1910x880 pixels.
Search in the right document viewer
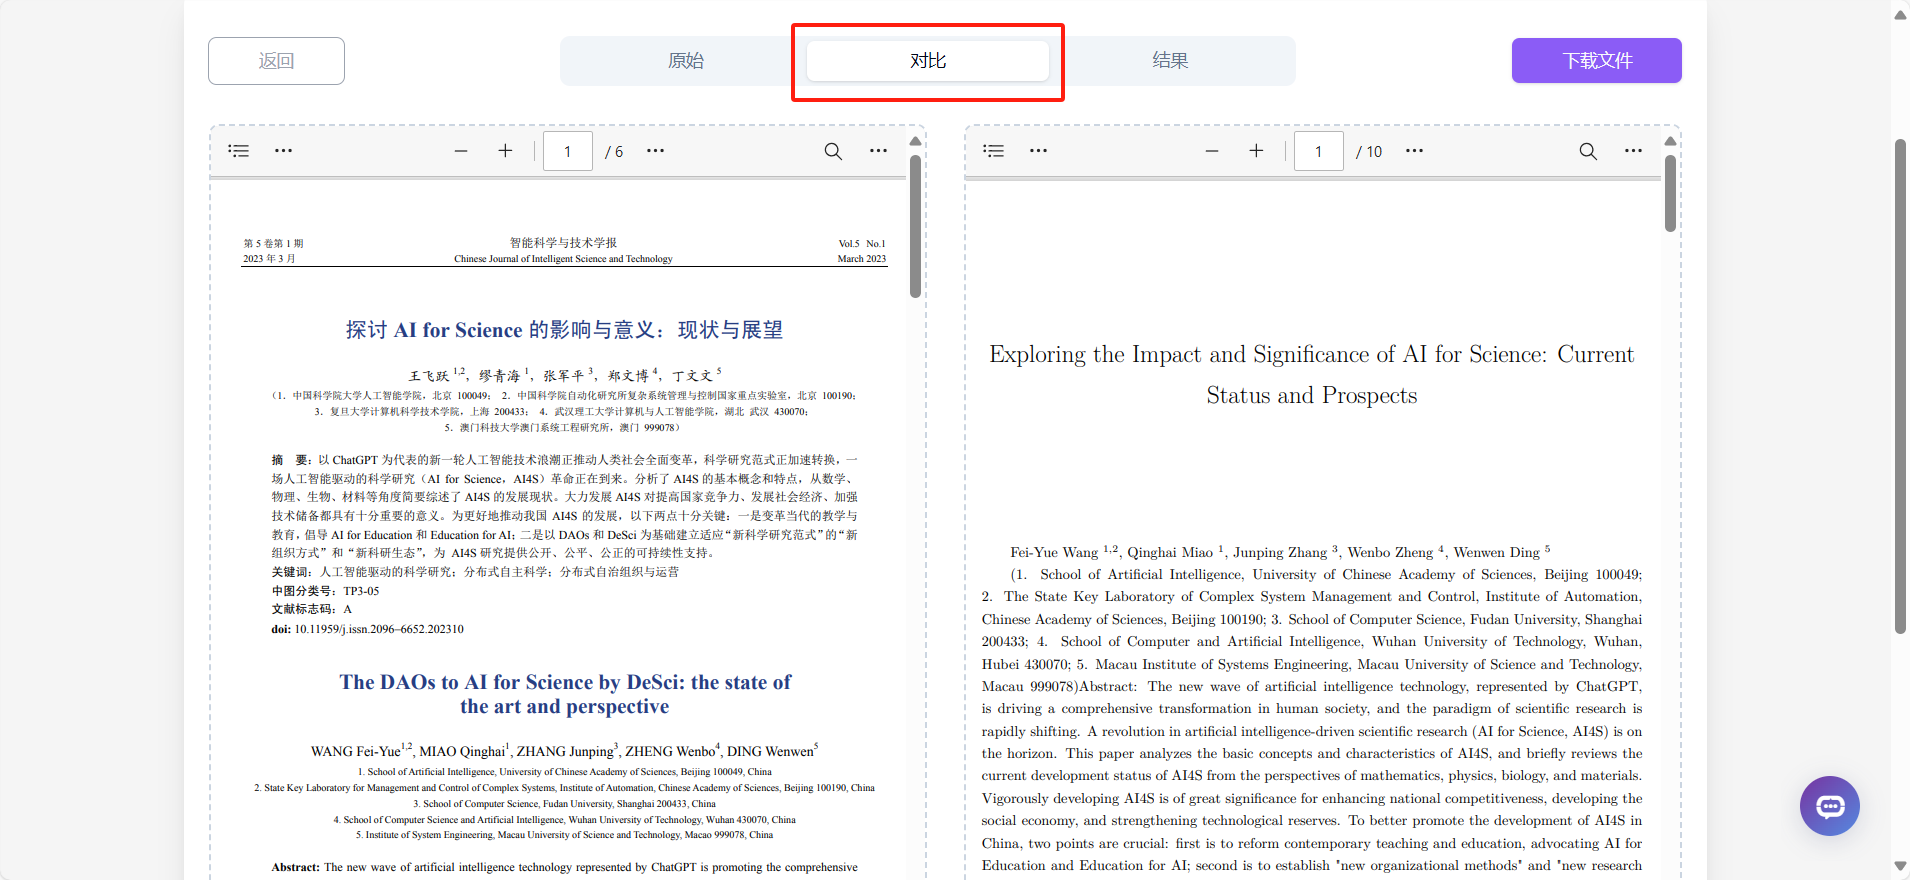[x=1588, y=151]
